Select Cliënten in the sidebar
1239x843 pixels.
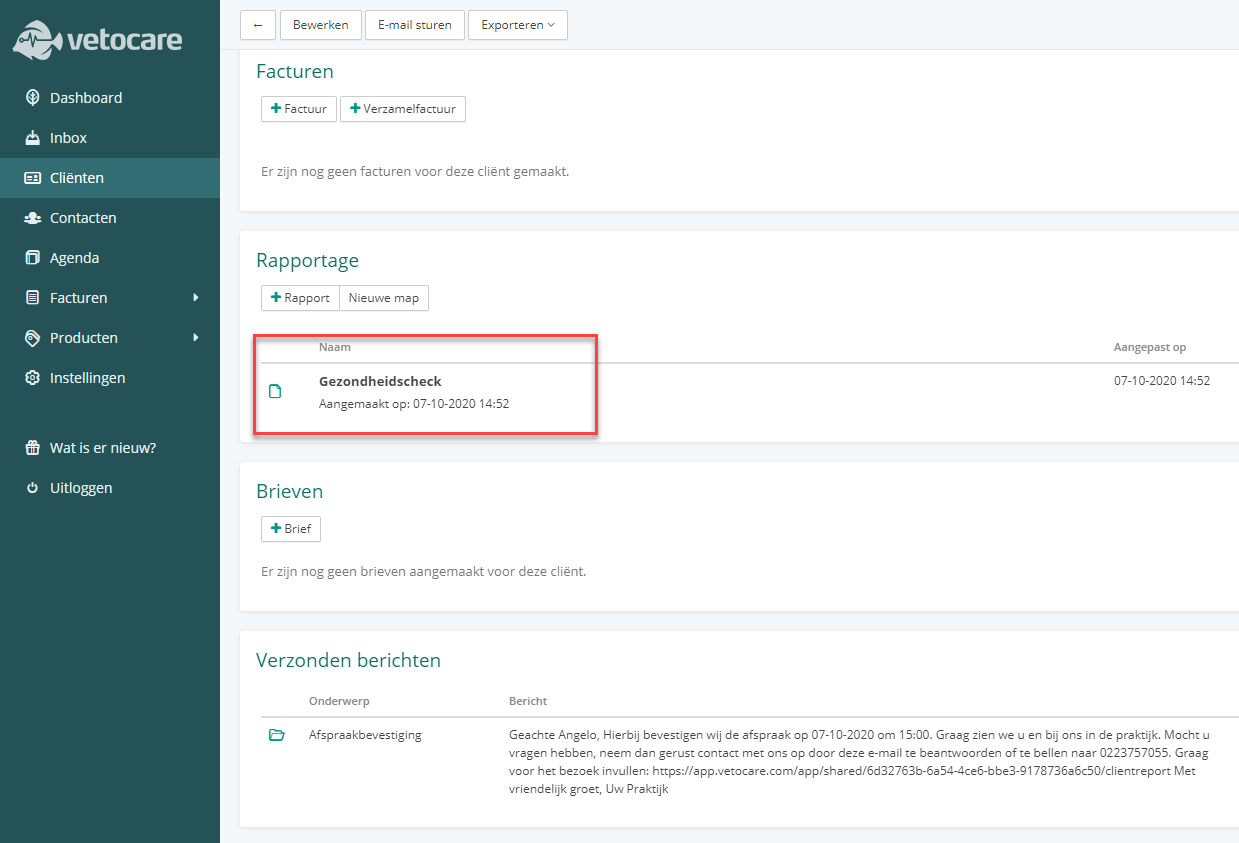pyautogui.click(x=110, y=178)
